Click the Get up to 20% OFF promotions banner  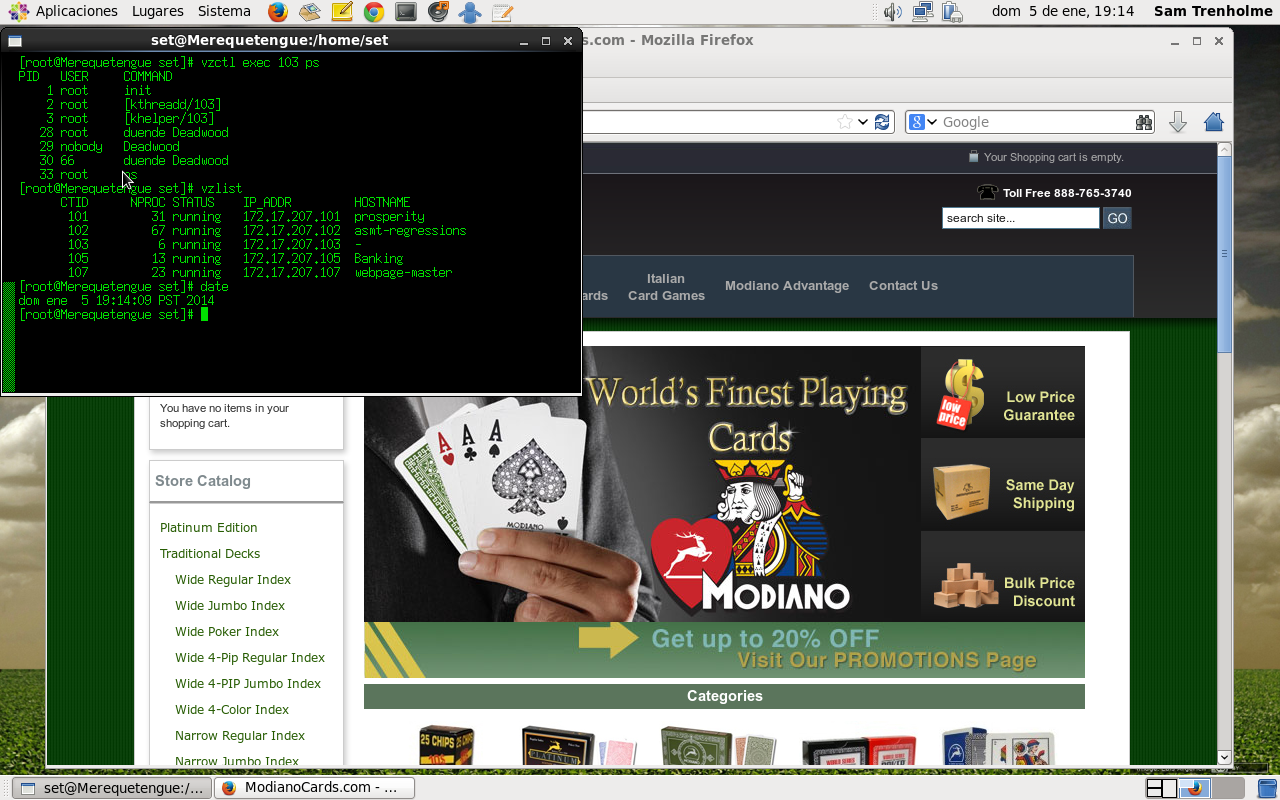[x=724, y=650]
